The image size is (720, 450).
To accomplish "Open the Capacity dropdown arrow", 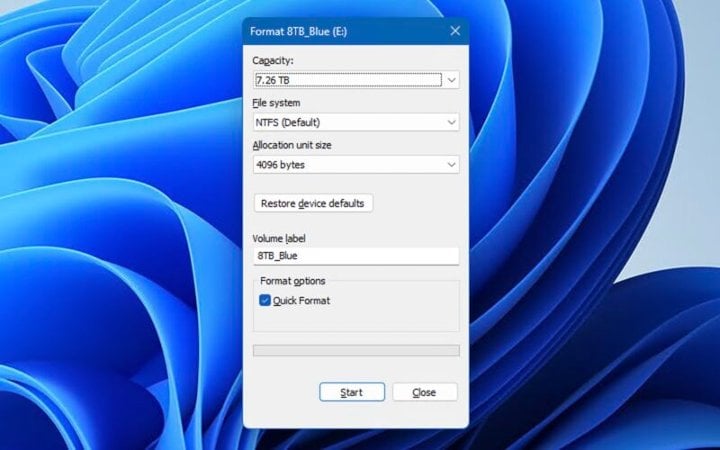I will point(451,80).
